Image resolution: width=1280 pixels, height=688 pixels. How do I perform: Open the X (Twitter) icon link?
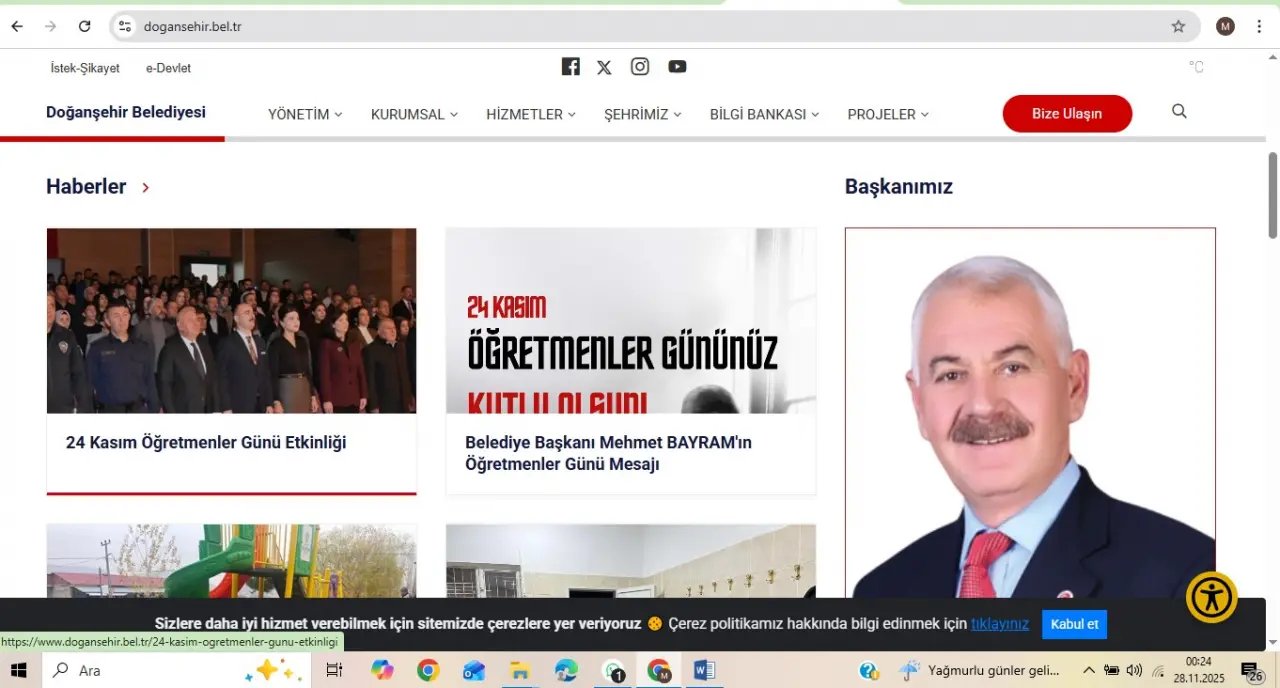[x=604, y=67]
